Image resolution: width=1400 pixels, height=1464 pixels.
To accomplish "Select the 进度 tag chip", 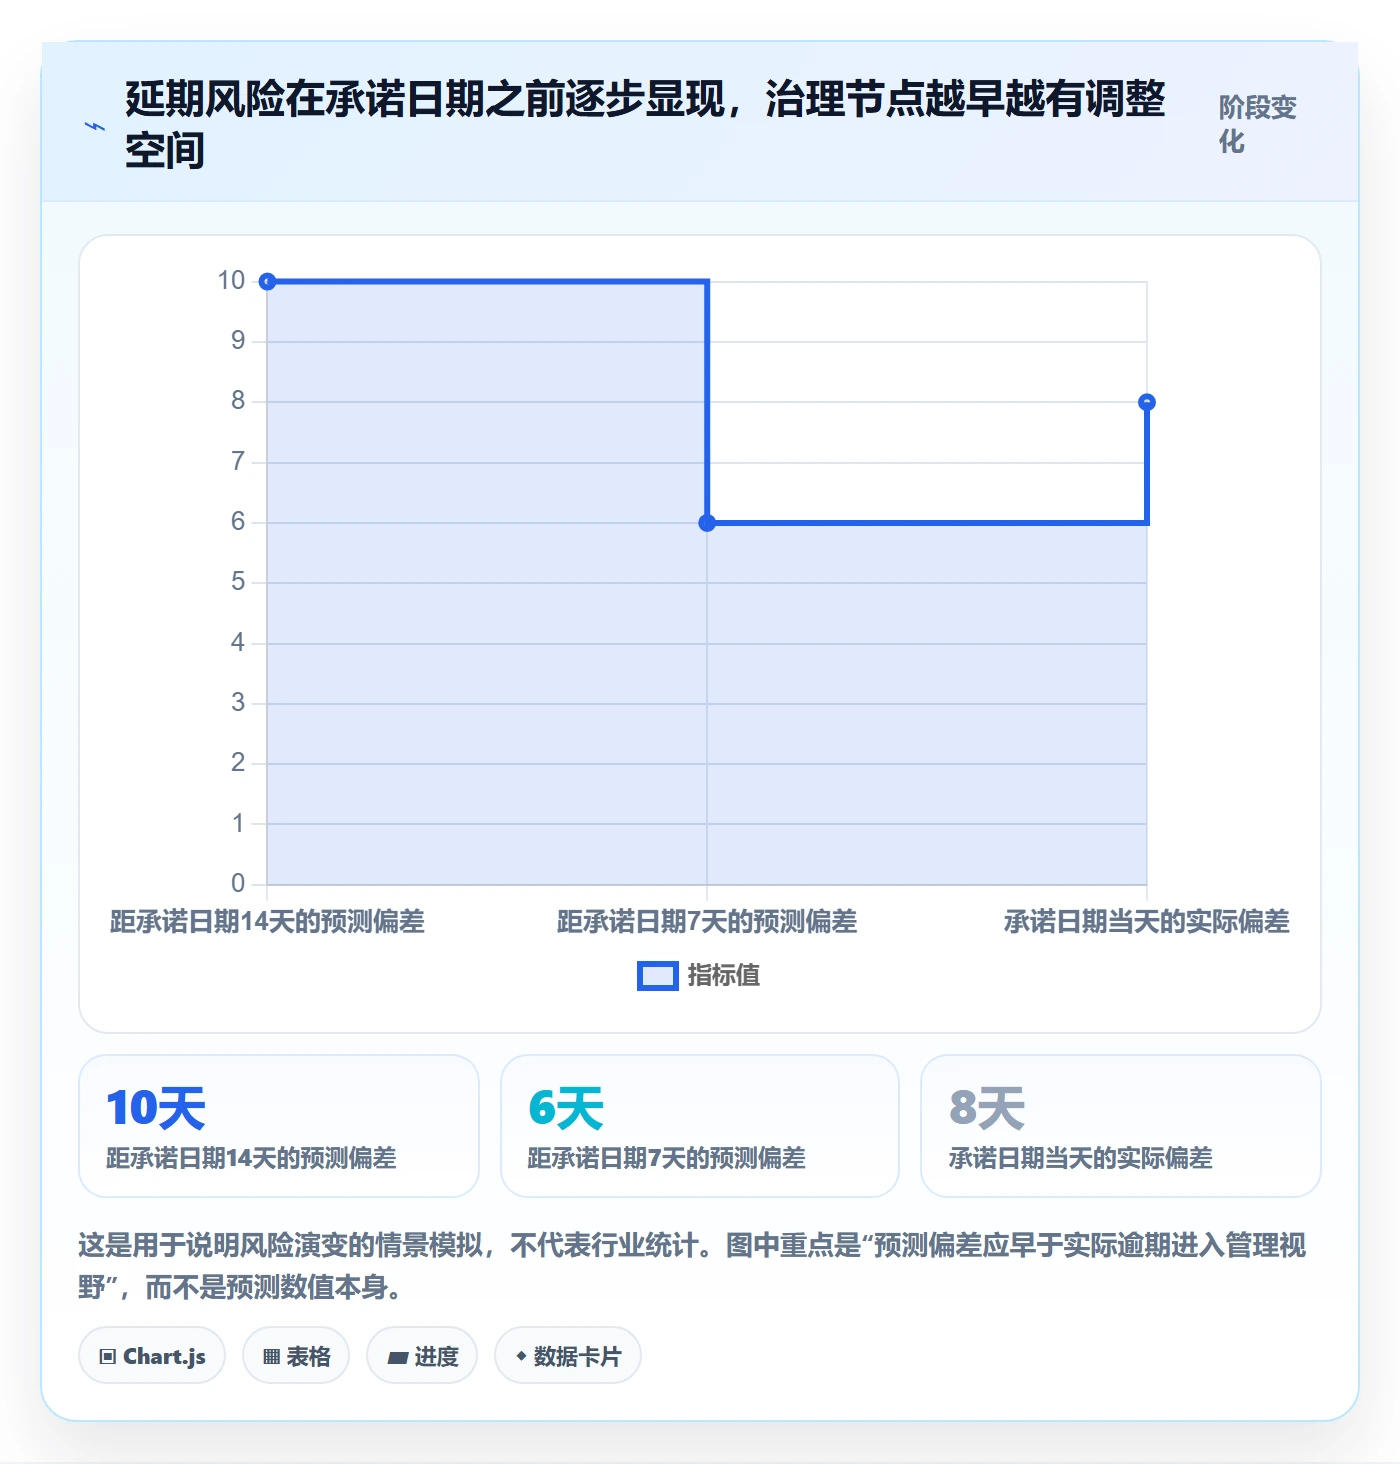I will click(x=422, y=1356).
